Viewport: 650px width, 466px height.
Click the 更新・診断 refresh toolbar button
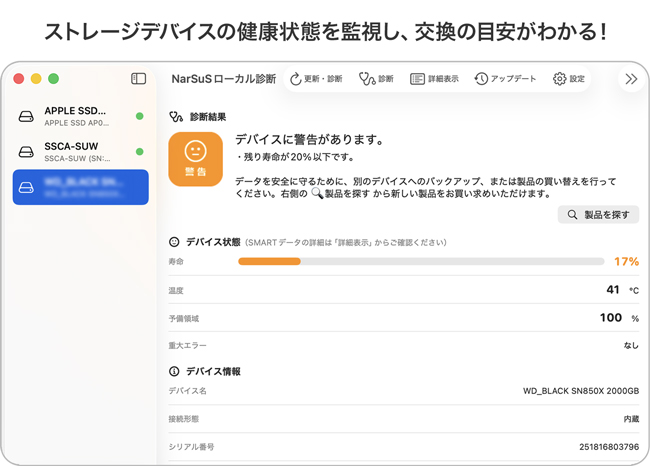(x=316, y=79)
